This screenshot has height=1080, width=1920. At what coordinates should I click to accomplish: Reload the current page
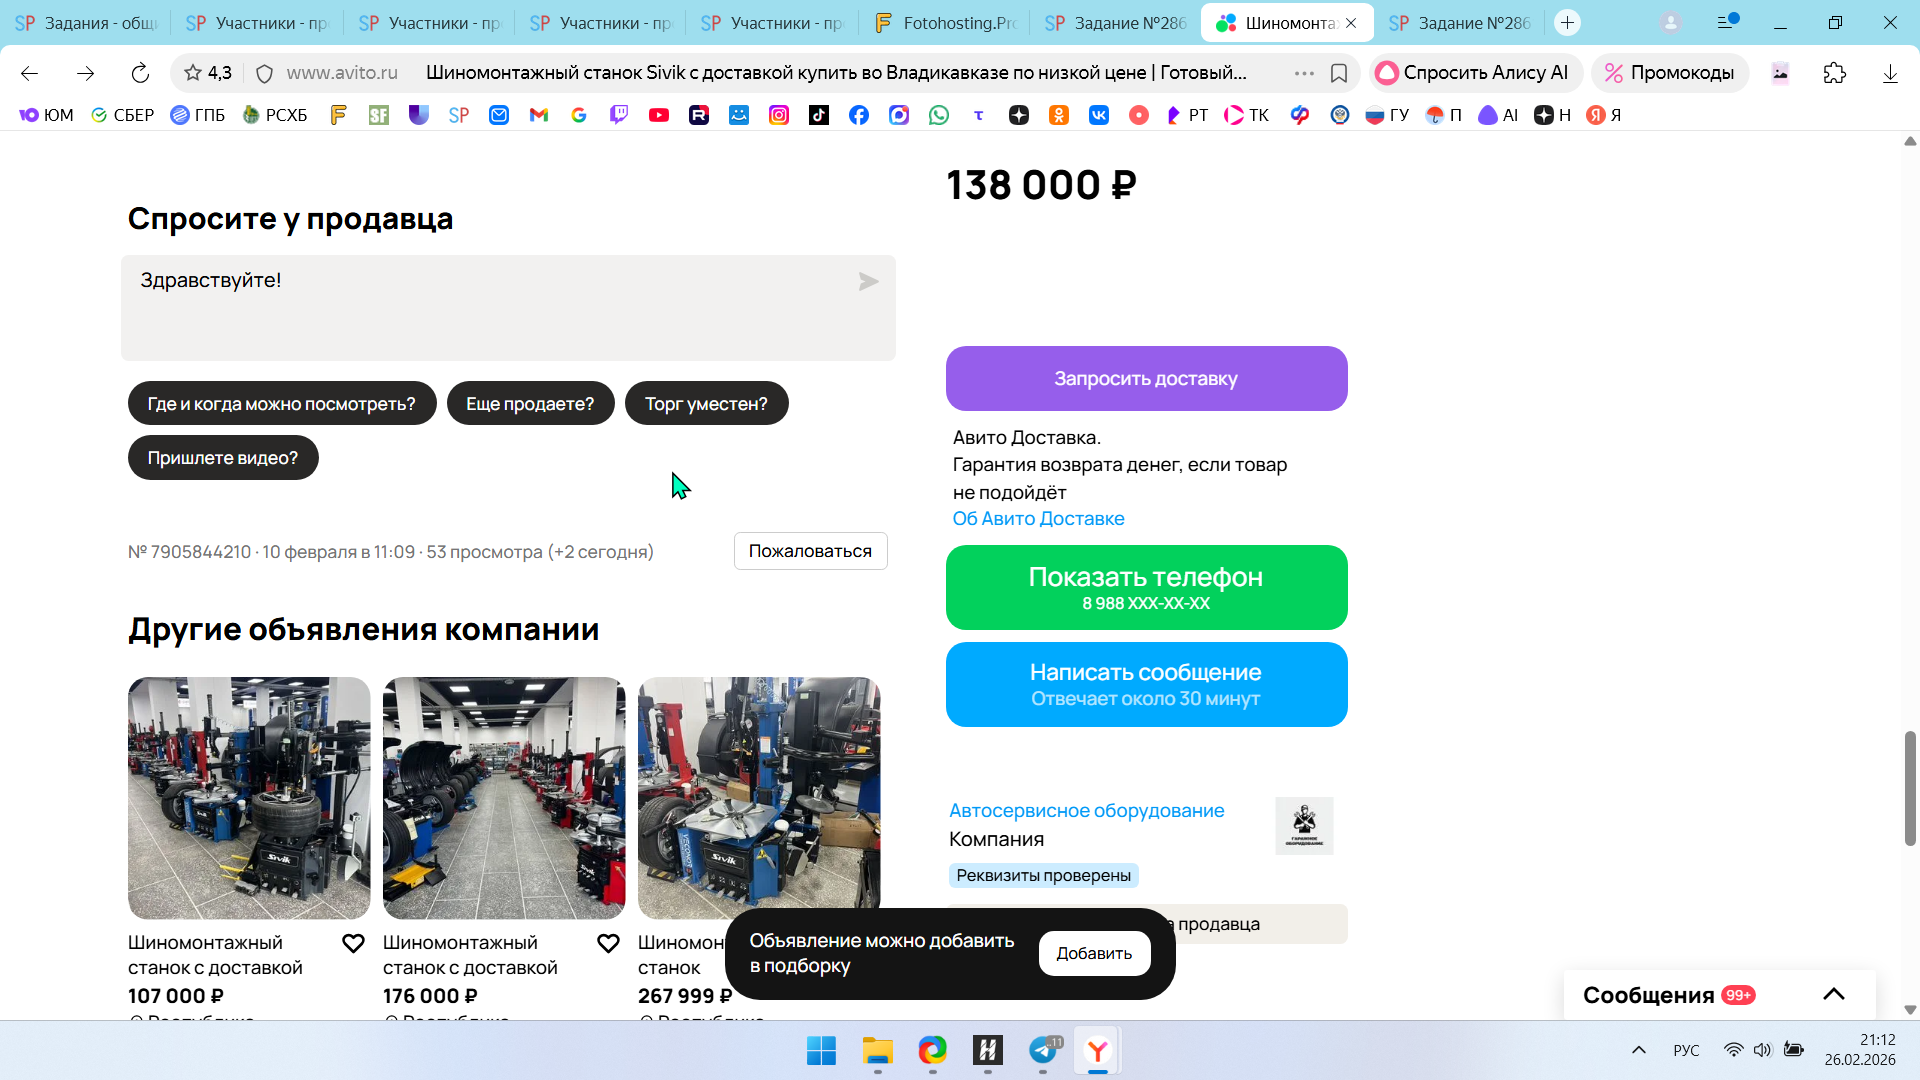pos(140,73)
